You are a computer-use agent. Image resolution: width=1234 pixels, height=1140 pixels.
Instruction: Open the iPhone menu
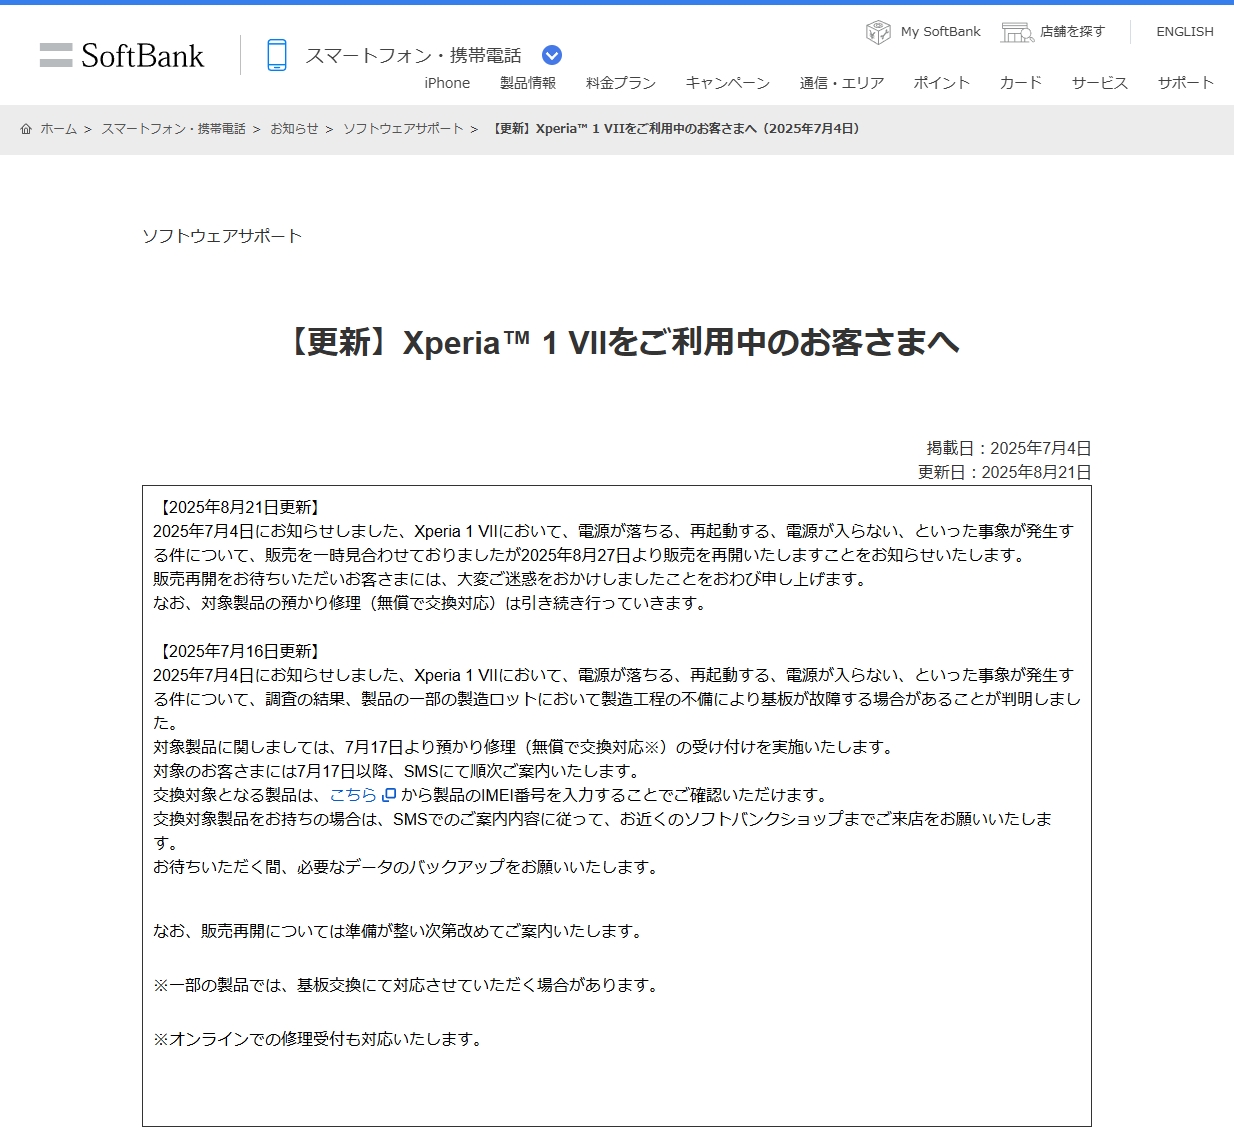pos(447,83)
